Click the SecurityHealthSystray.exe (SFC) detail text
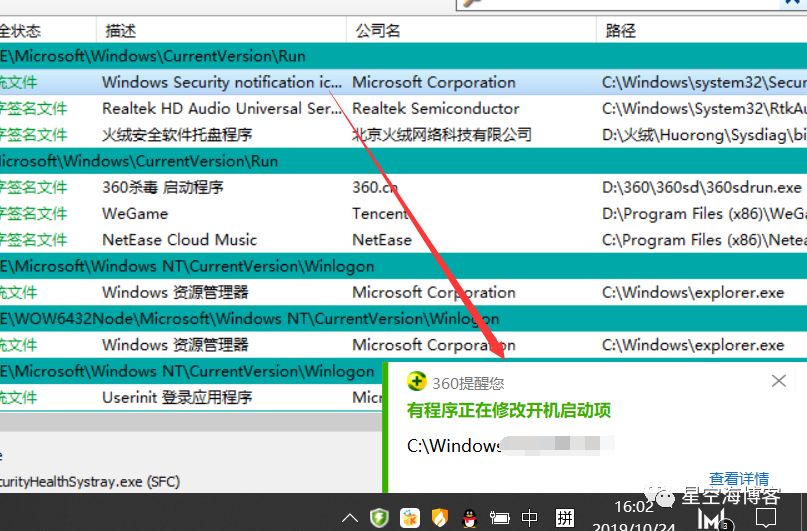 pos(90,482)
